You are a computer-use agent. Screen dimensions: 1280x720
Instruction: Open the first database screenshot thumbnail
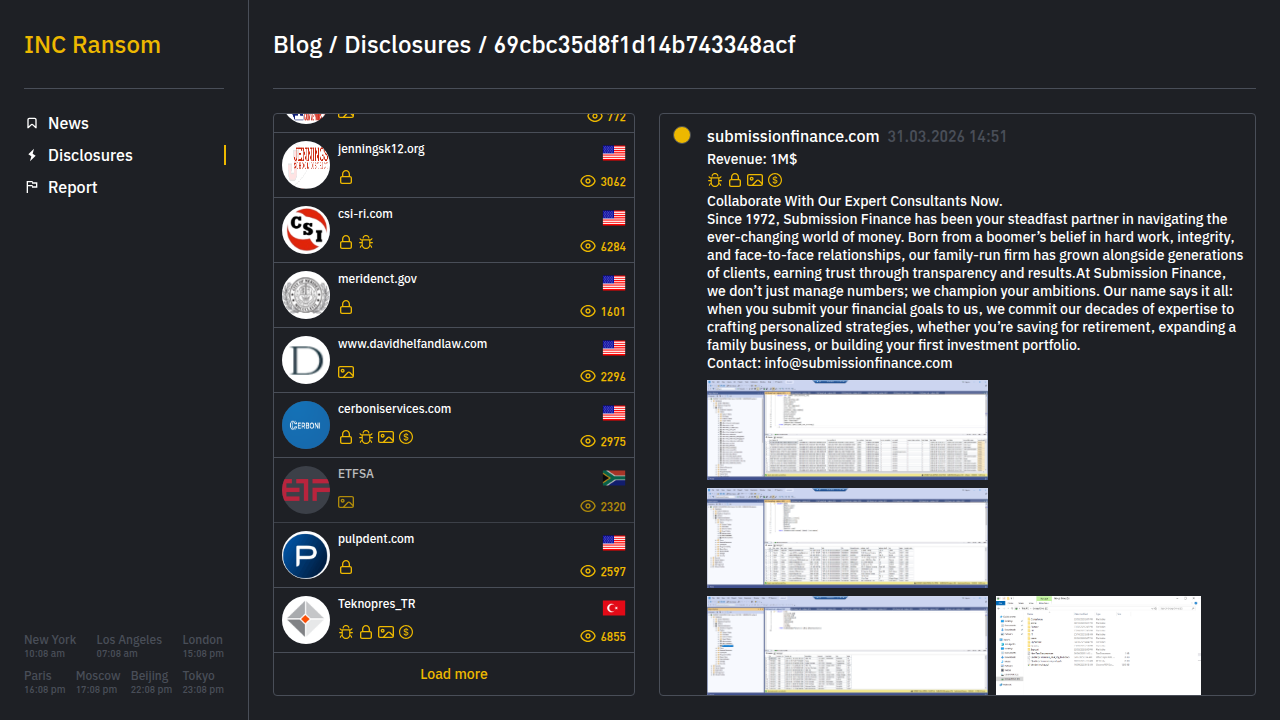847,429
